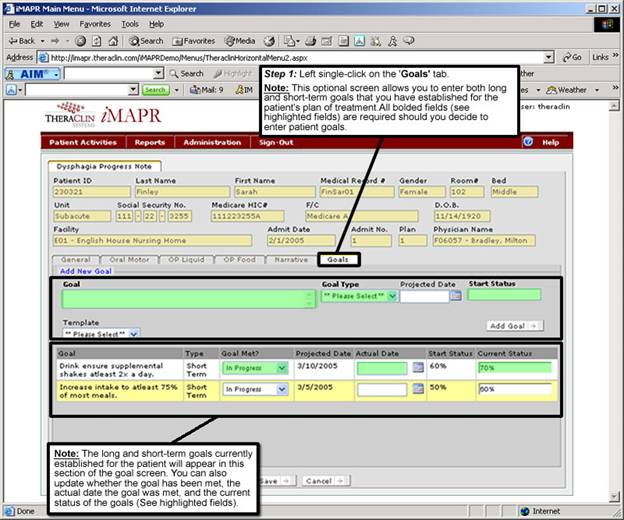Click the Stop loading icon
The width and height of the screenshot is (624, 520).
[81, 41]
